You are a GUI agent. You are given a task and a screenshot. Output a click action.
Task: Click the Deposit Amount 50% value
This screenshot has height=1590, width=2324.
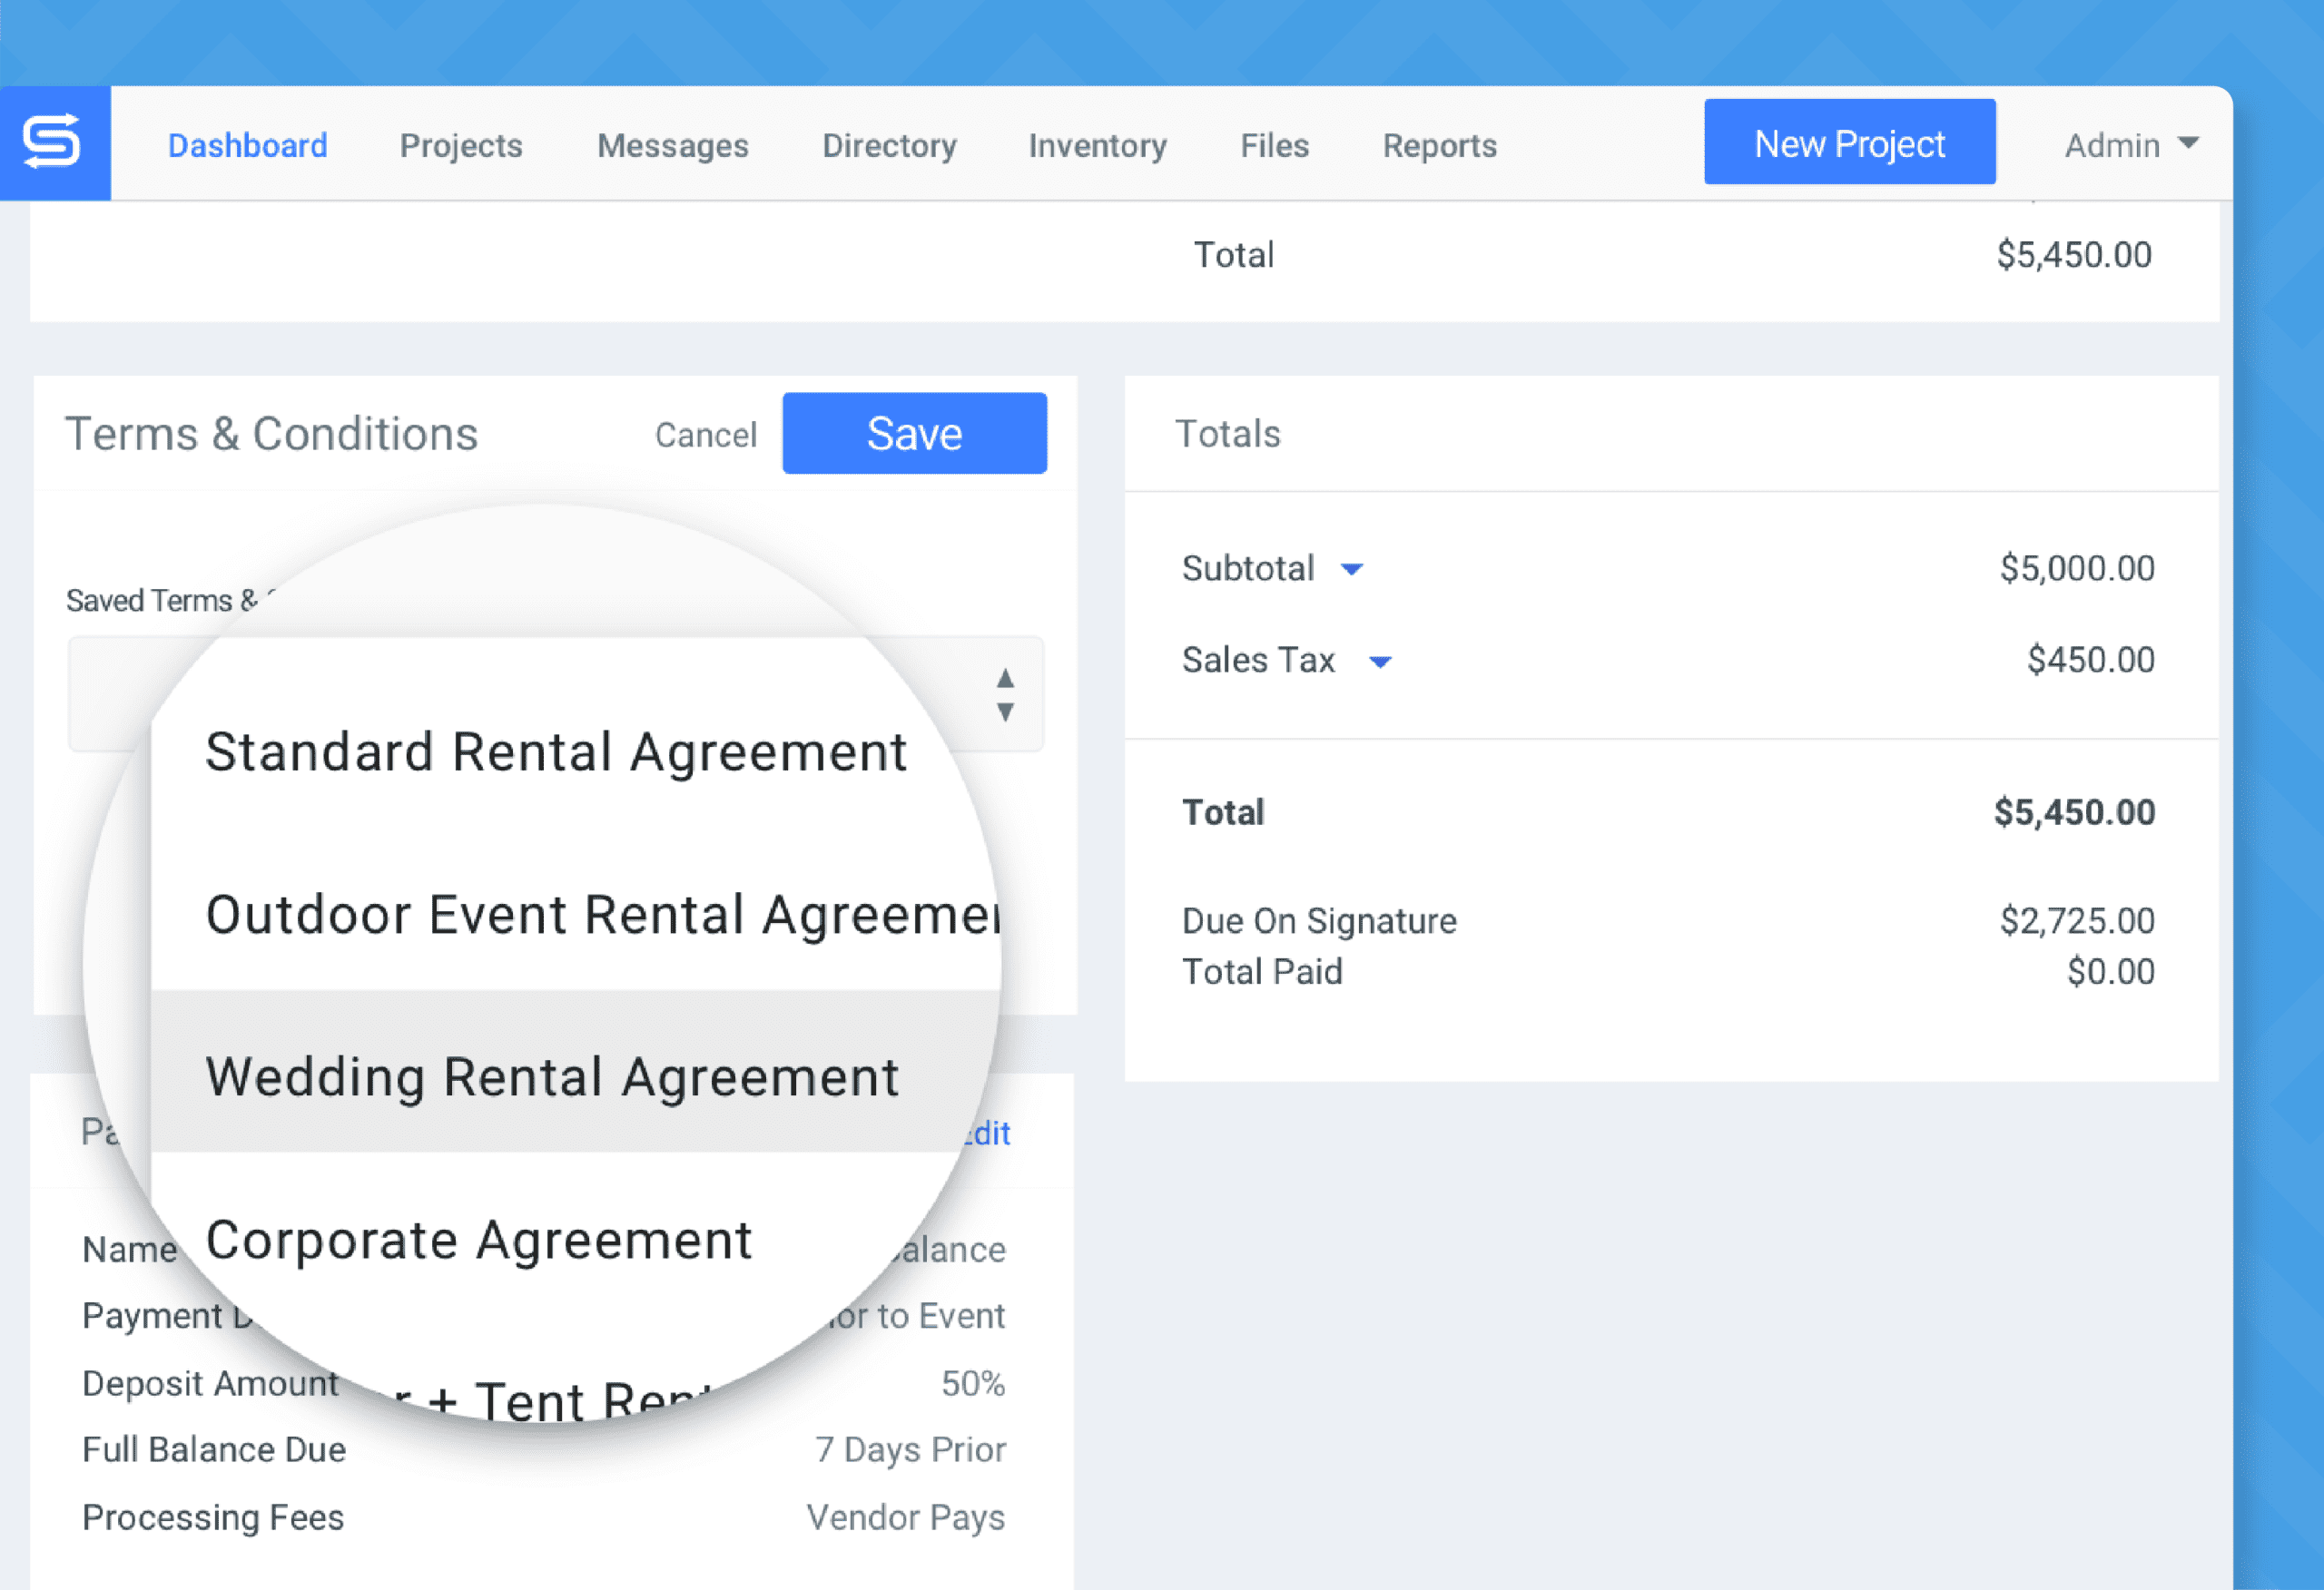973,1384
